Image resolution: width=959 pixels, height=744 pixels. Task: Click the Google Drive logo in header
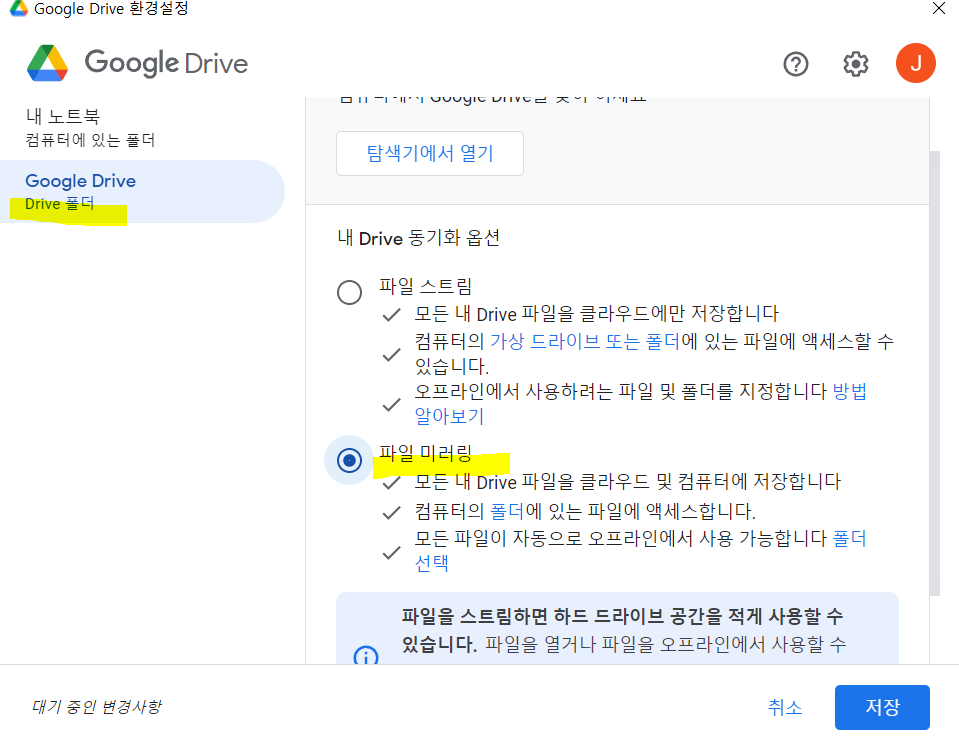pos(138,63)
